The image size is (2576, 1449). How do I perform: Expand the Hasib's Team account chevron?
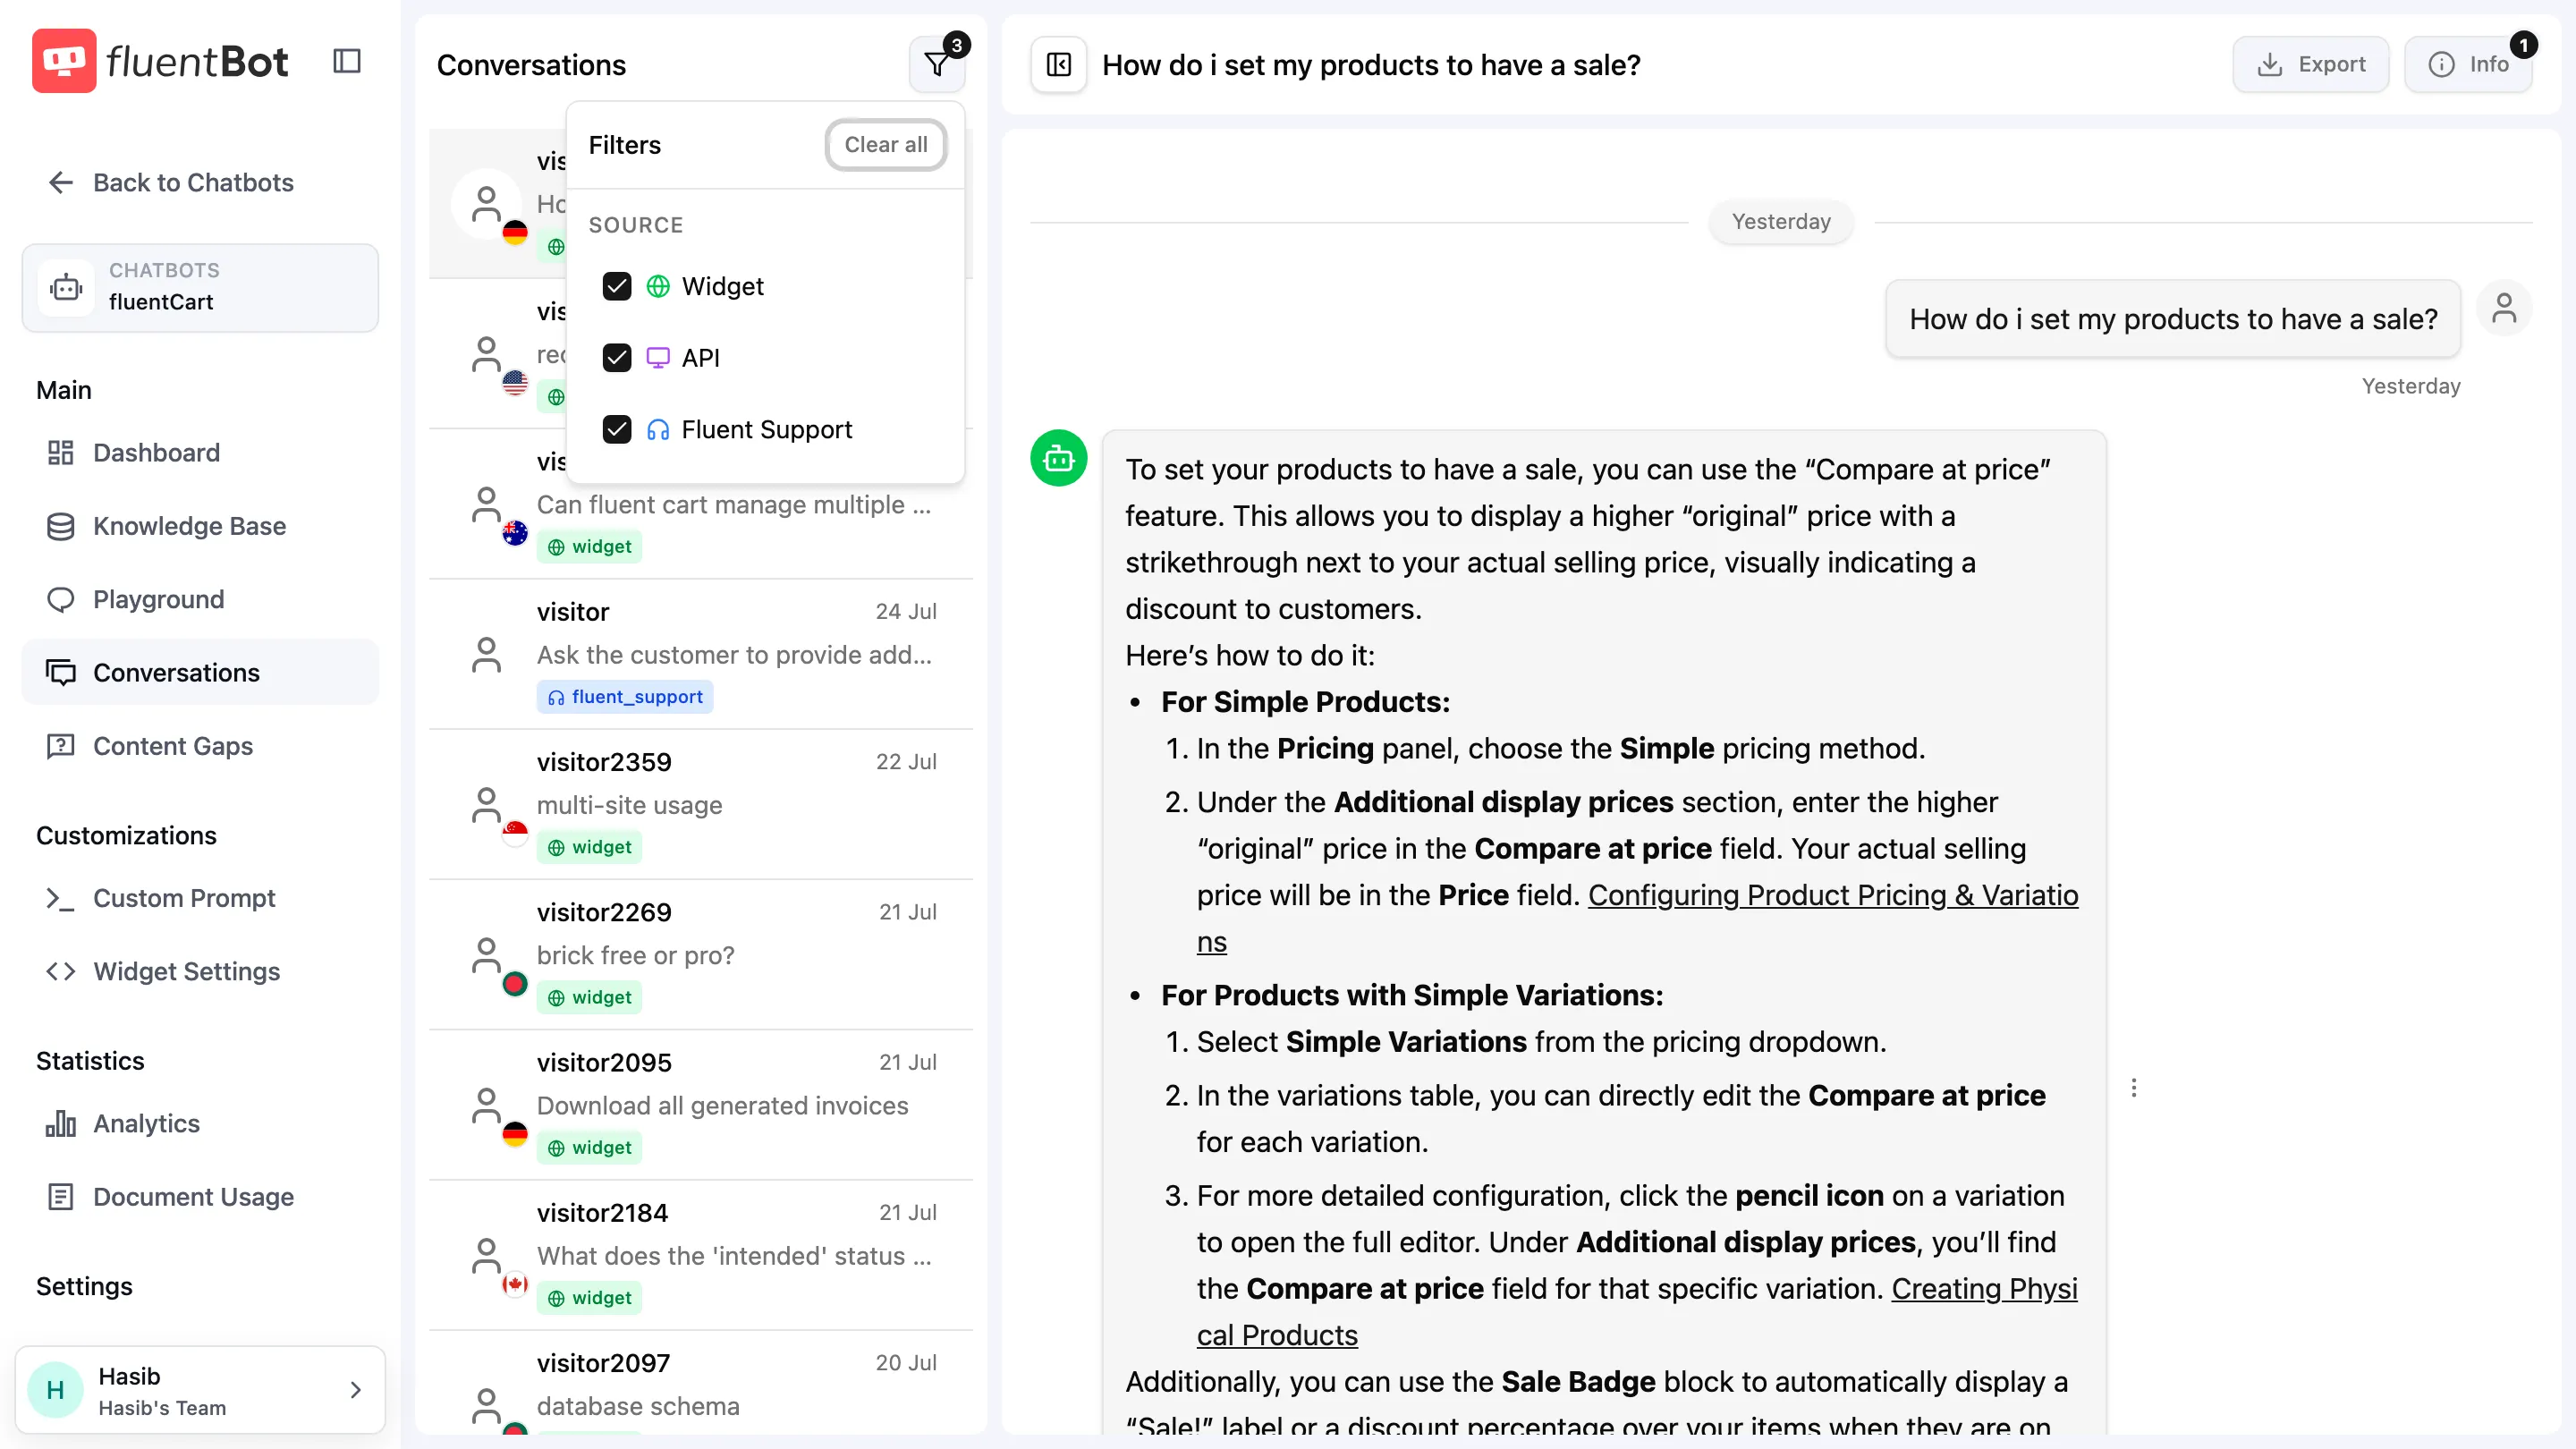(355, 1390)
